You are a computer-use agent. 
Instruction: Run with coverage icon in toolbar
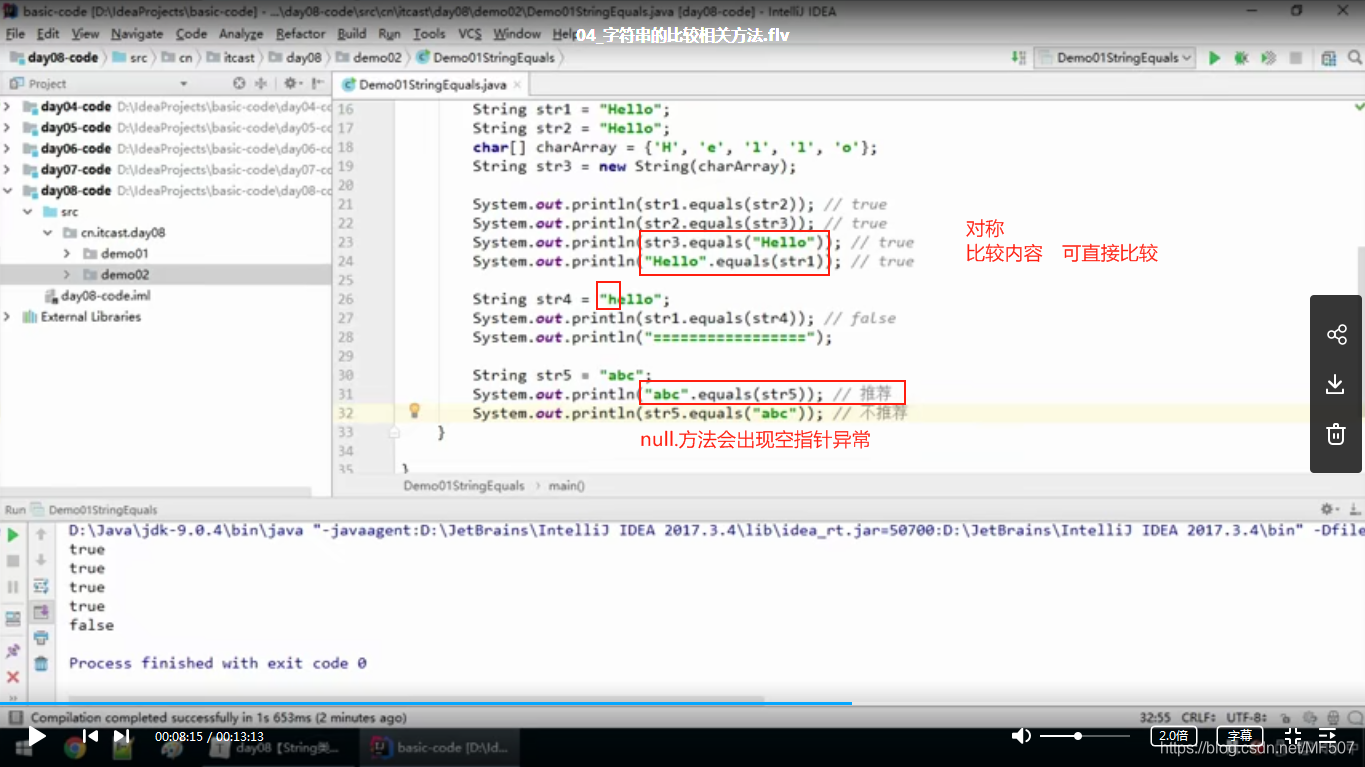pos(1267,58)
